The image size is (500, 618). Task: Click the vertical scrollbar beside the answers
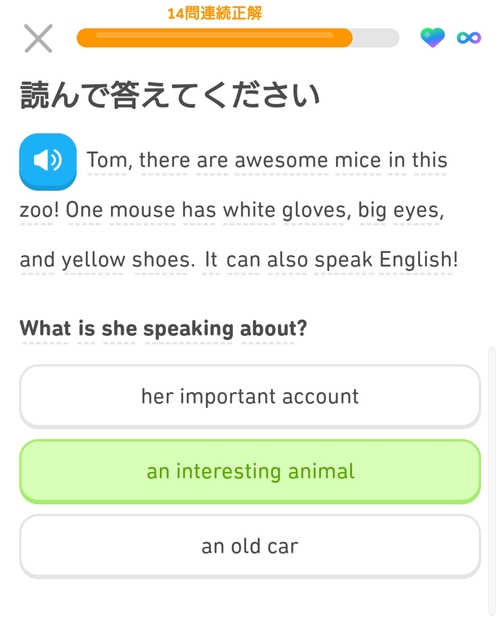click(491, 480)
